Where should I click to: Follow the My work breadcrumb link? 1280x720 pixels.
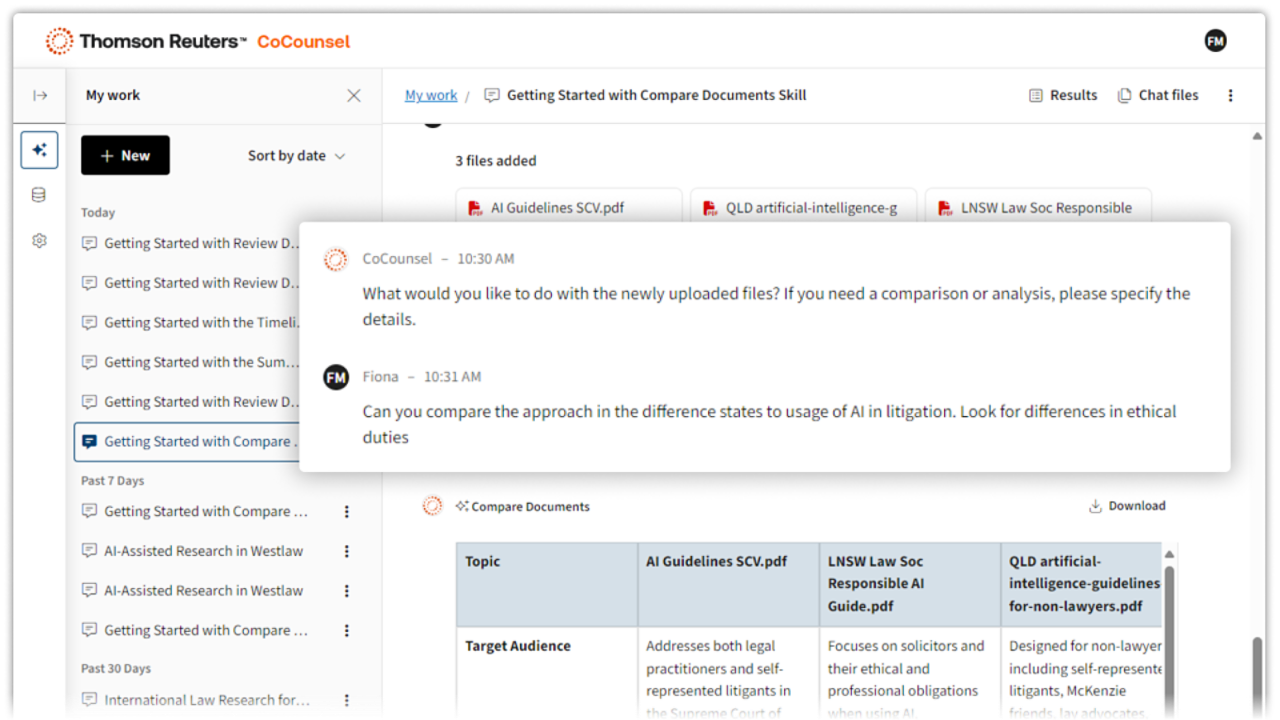click(431, 96)
